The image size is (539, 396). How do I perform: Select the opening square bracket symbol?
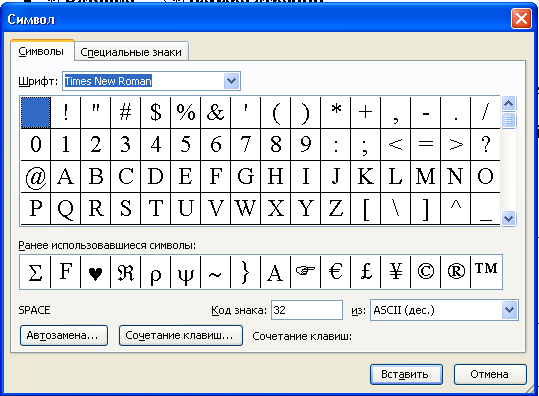(365, 209)
